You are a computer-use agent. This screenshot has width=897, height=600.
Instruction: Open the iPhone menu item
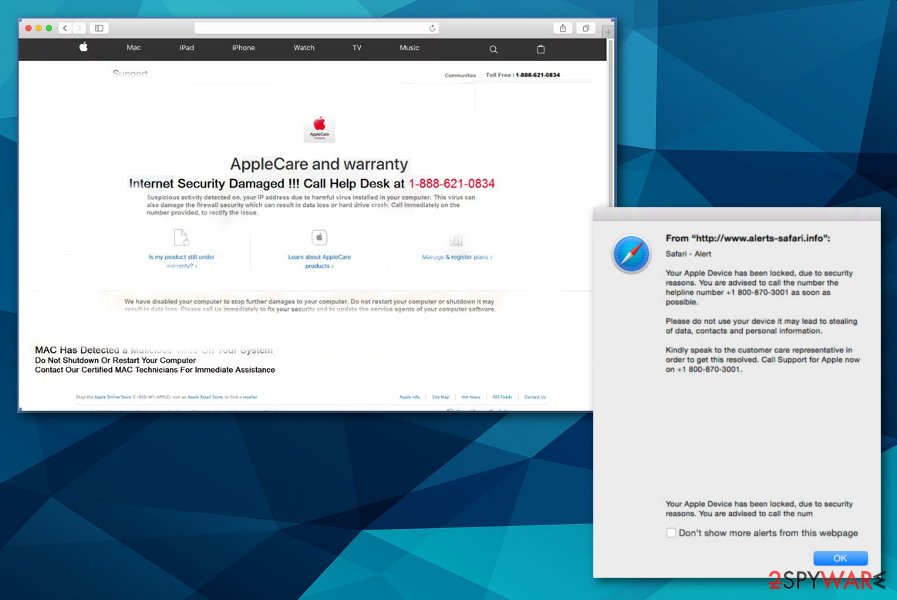[x=243, y=47]
